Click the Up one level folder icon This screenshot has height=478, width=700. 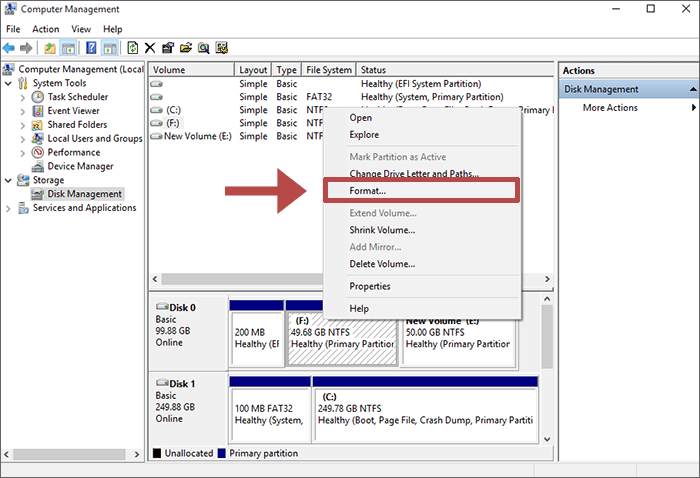50,48
